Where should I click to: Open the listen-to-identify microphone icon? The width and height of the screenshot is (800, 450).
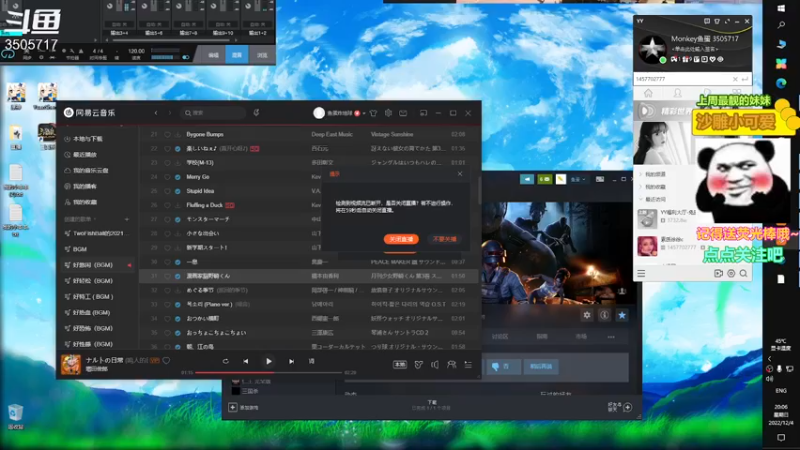click(x=256, y=112)
